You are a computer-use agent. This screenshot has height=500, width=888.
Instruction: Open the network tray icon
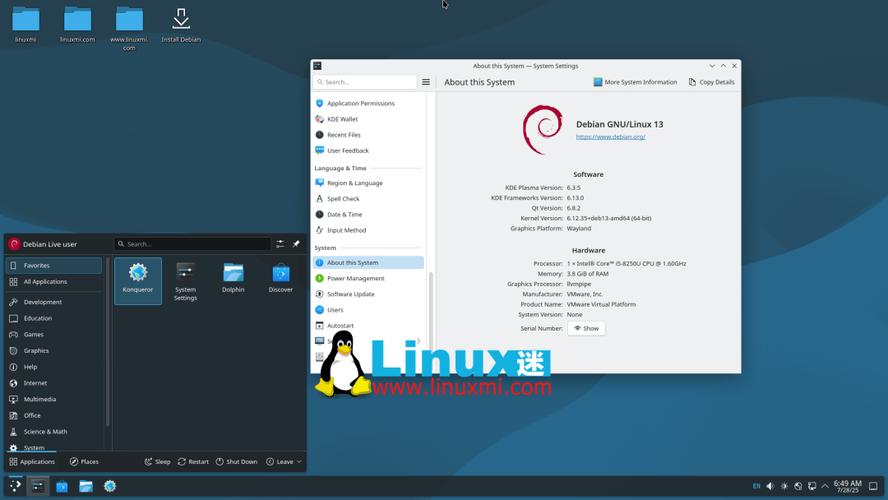798,486
